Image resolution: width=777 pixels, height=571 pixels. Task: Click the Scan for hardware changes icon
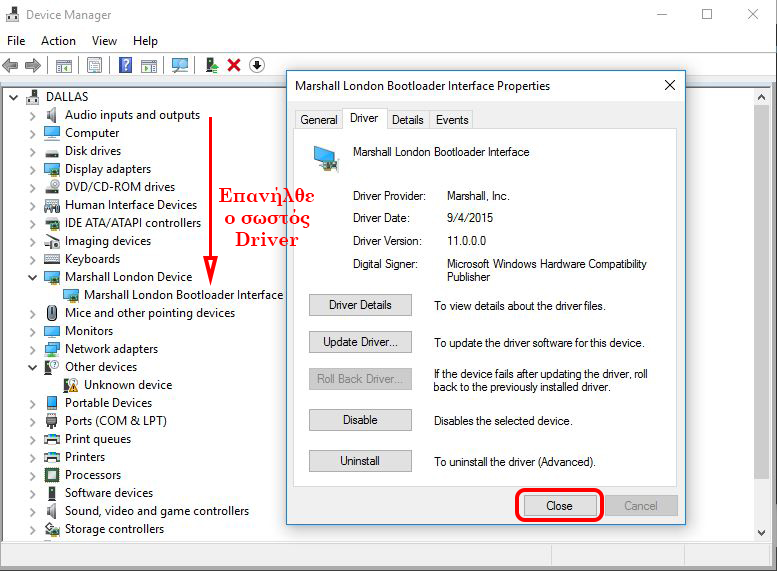[180, 65]
